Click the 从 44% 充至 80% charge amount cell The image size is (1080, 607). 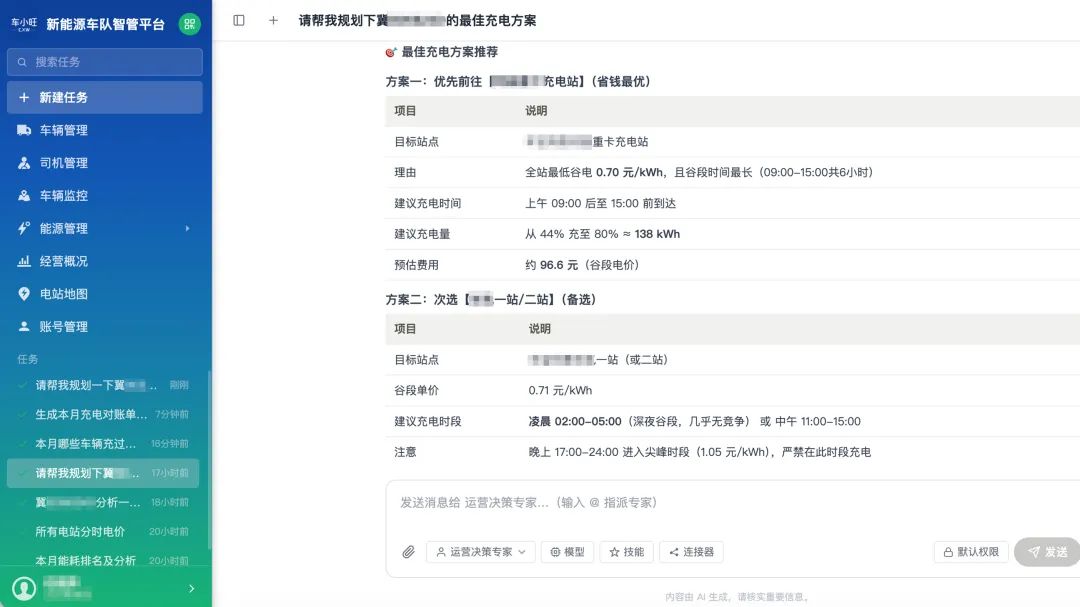click(x=602, y=234)
